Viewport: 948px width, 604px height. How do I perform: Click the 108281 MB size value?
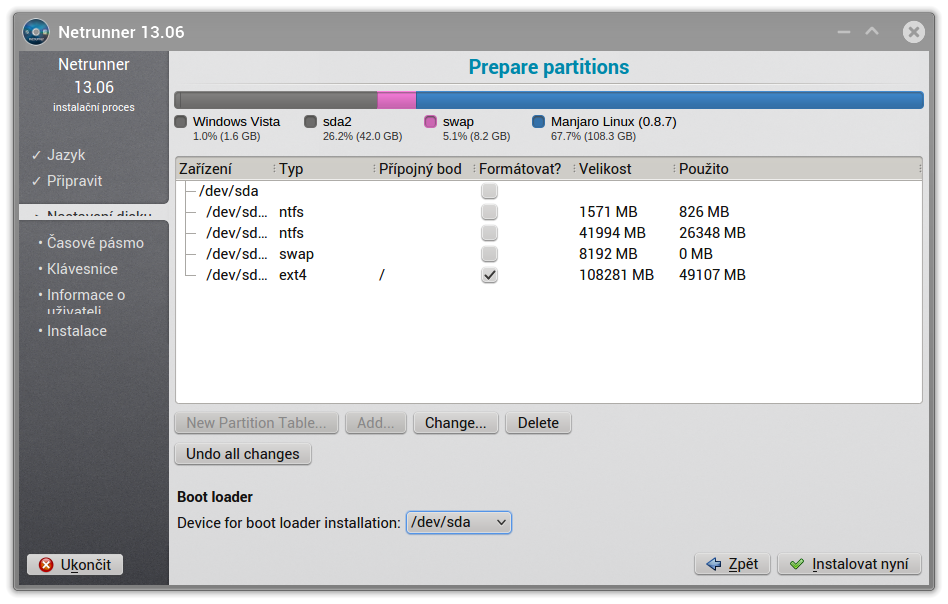(617, 275)
